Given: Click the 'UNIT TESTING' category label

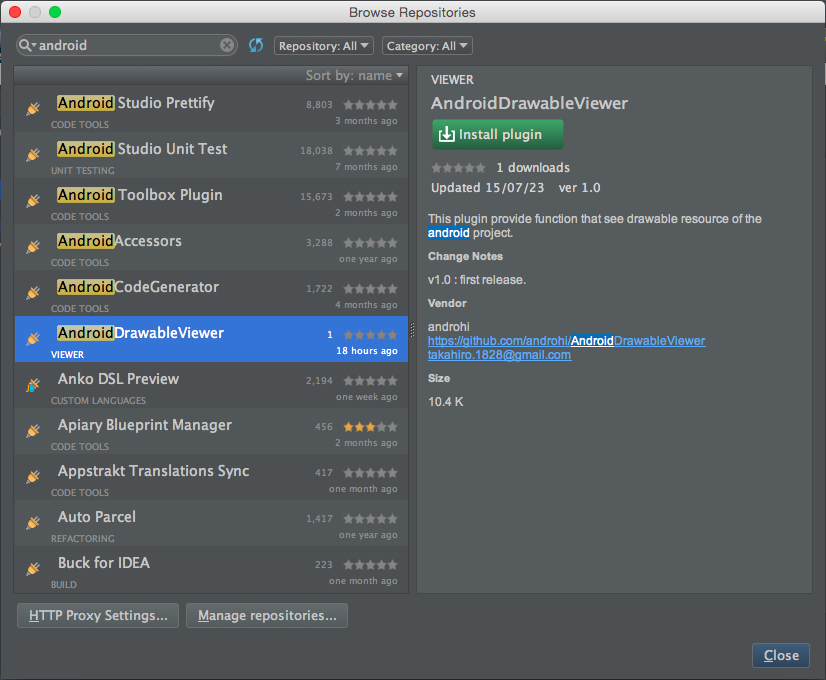Looking at the screenshot, I should pos(83,171).
